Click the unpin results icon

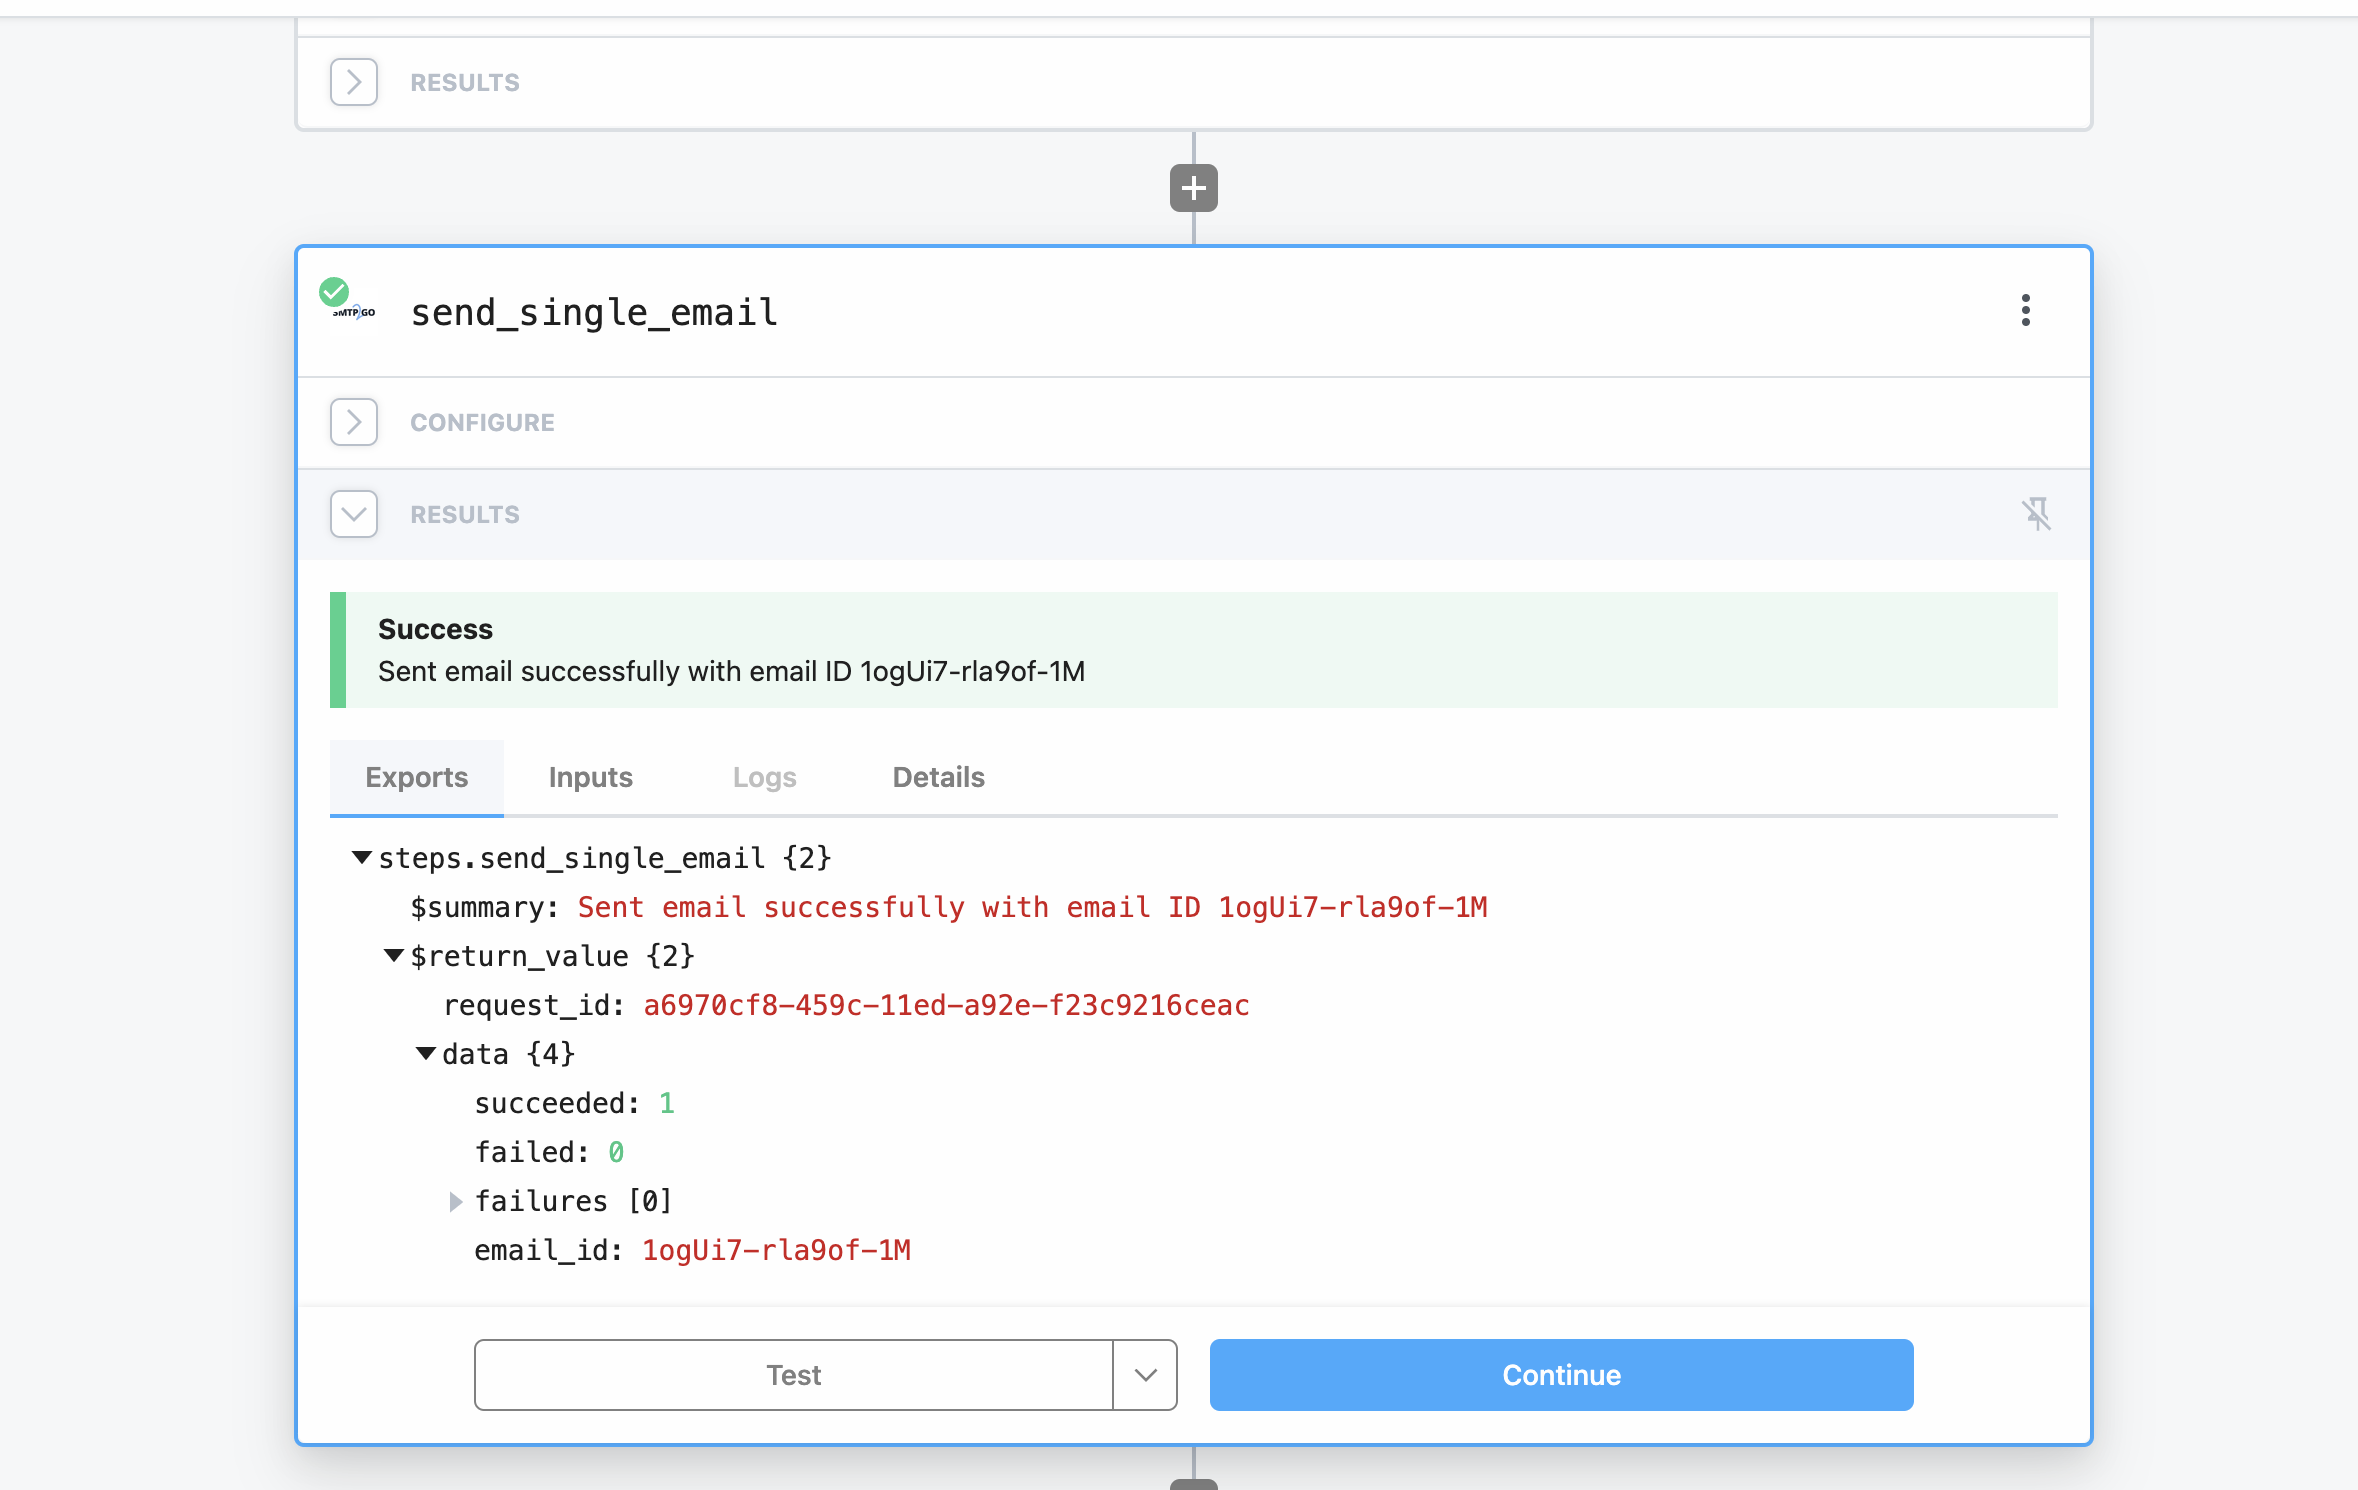tap(2035, 514)
